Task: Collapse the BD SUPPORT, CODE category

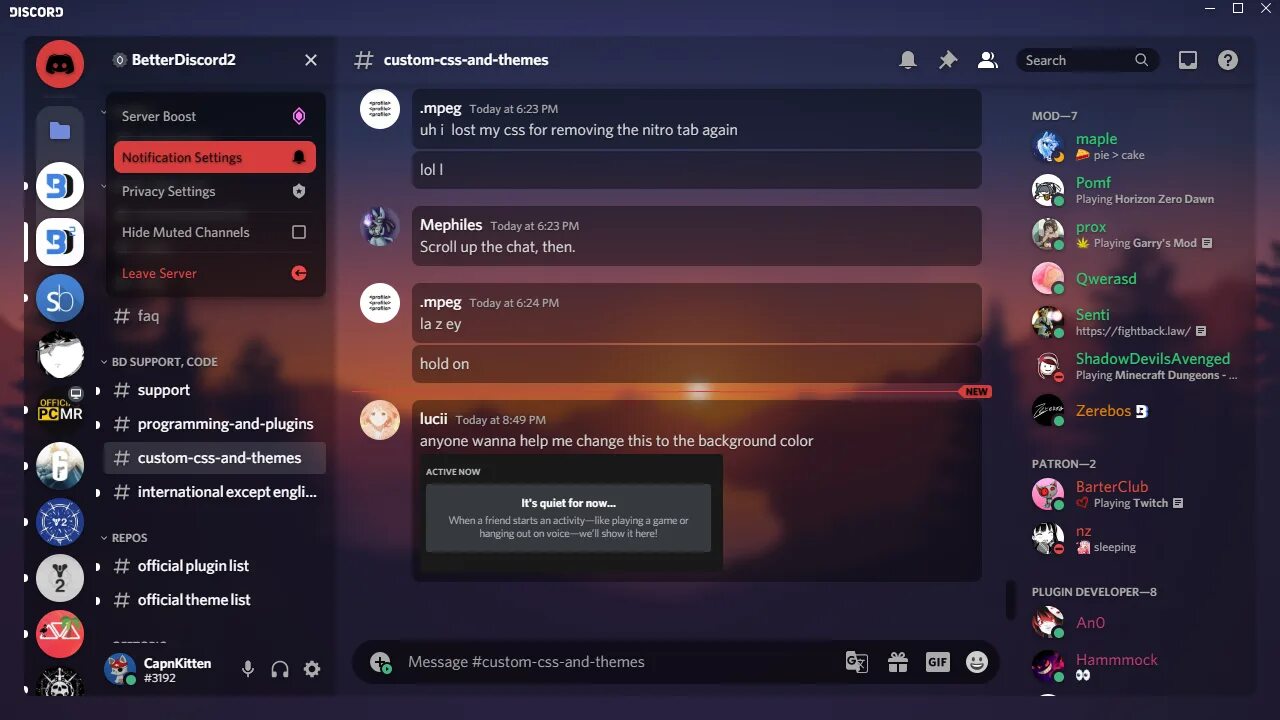Action: point(160,362)
